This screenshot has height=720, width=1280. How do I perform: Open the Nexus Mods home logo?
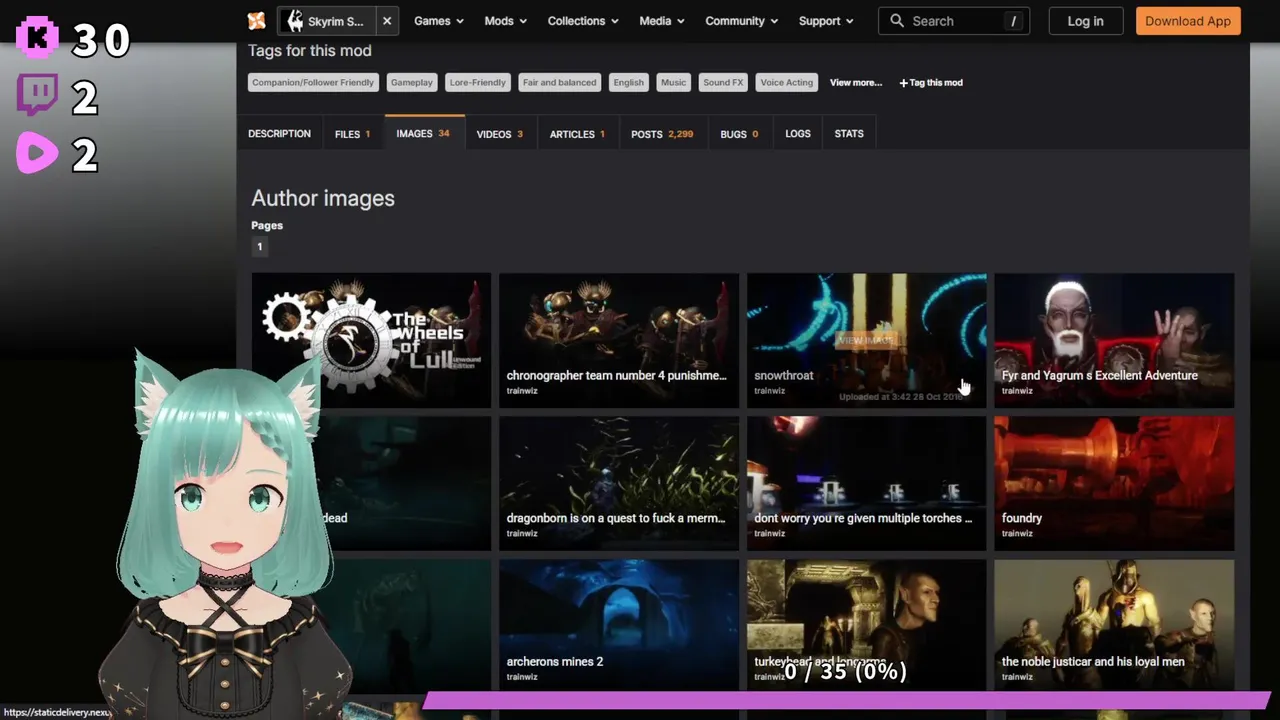point(257,21)
